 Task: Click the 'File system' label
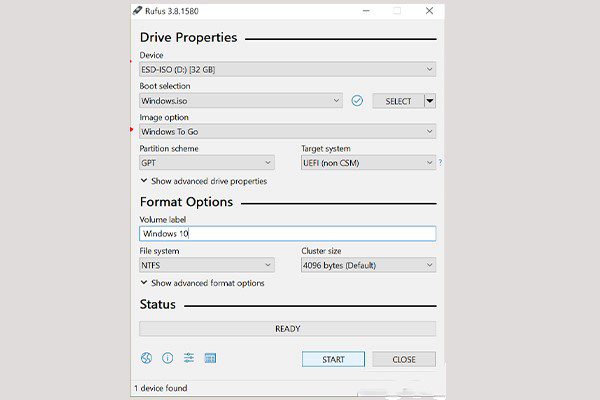click(159, 251)
